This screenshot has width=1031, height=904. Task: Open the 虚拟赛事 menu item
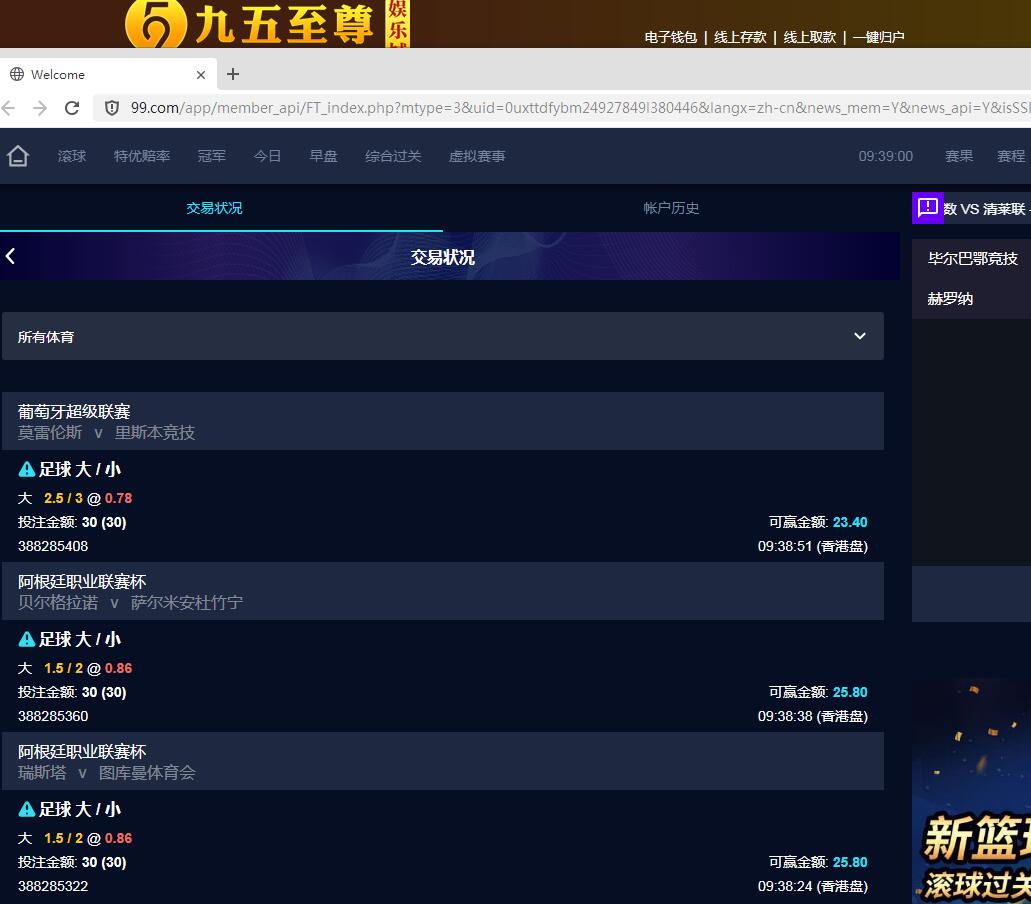477,156
